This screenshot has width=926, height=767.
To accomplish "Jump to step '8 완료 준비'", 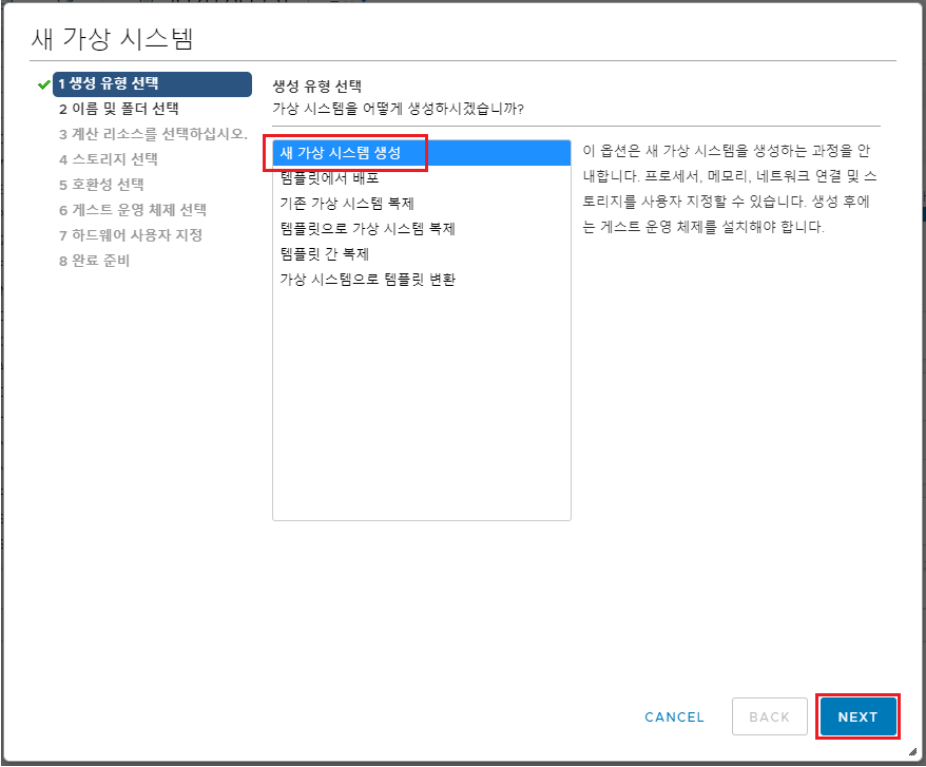I will point(94,261).
